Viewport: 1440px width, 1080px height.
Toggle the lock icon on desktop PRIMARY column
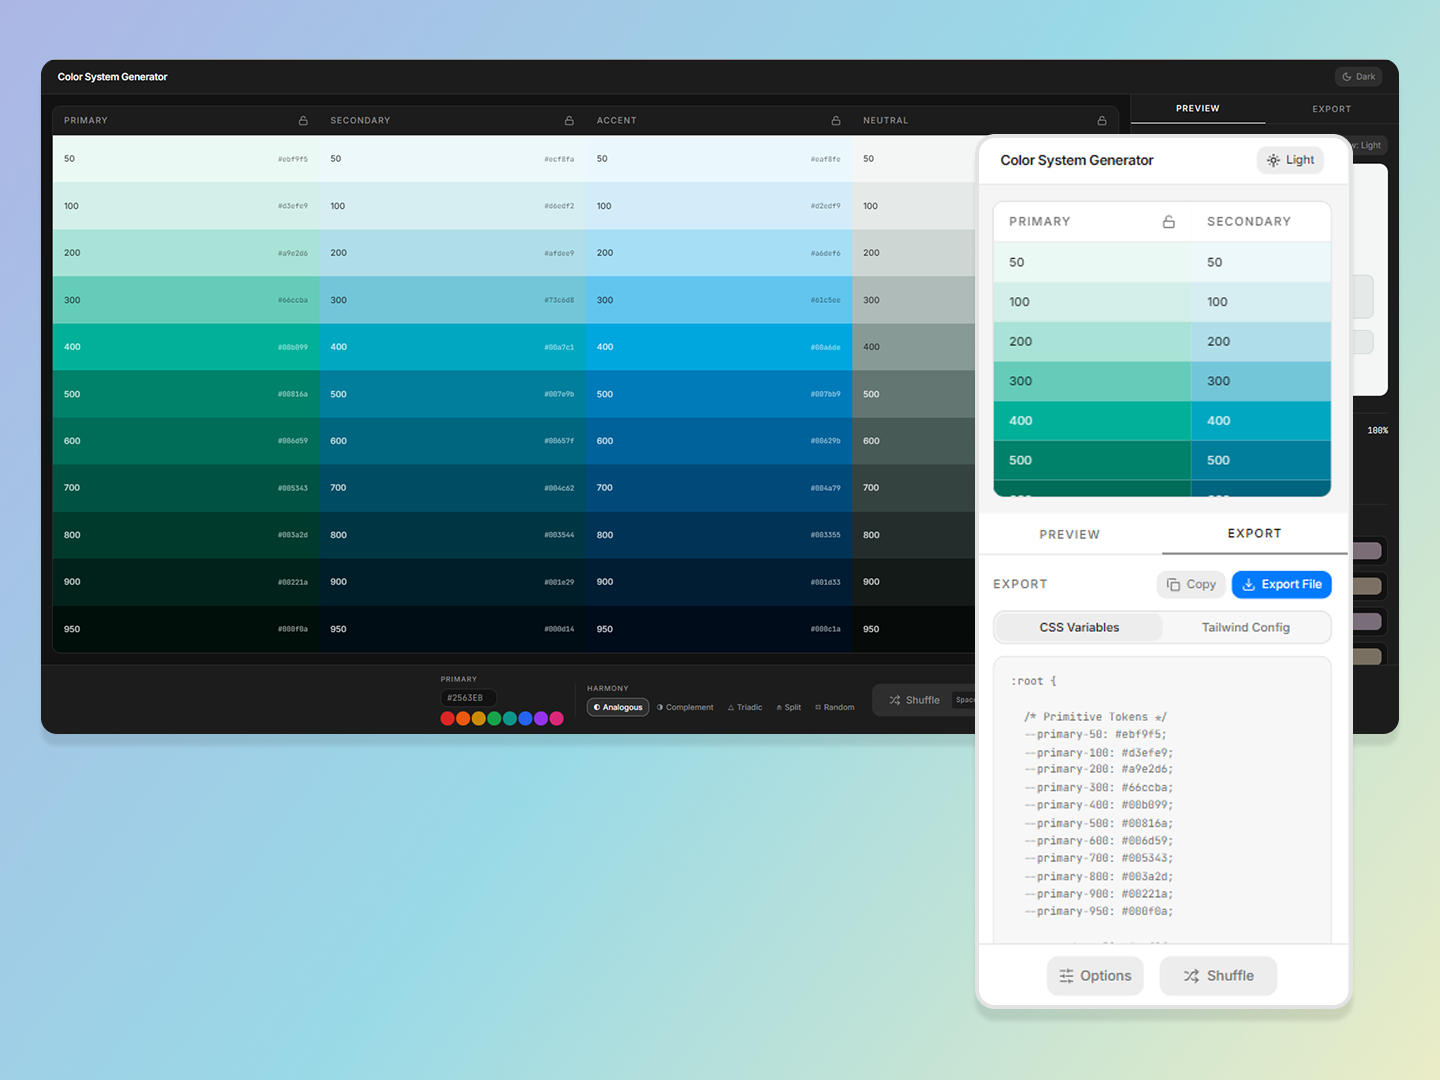pyautogui.click(x=303, y=120)
